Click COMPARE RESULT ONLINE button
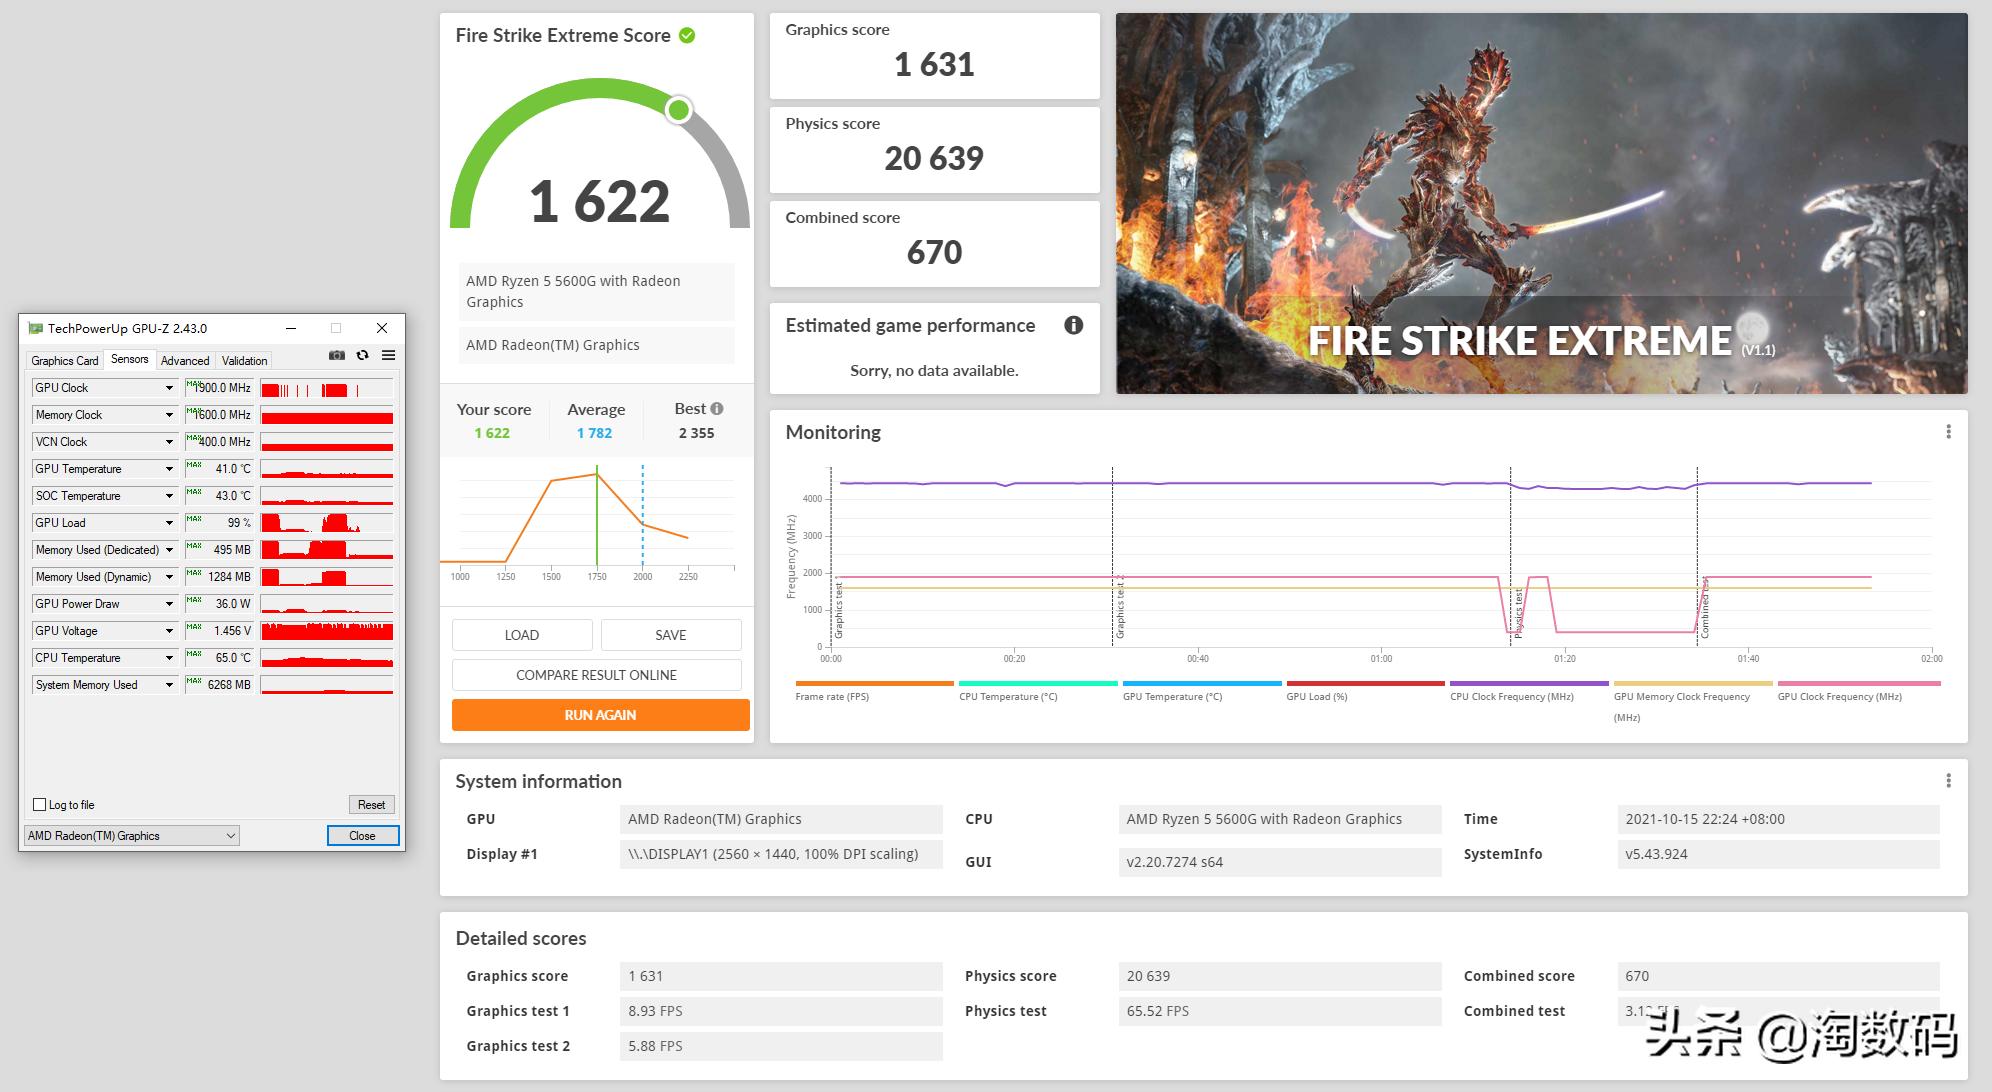Image resolution: width=1992 pixels, height=1092 pixels. pyautogui.click(x=596, y=675)
